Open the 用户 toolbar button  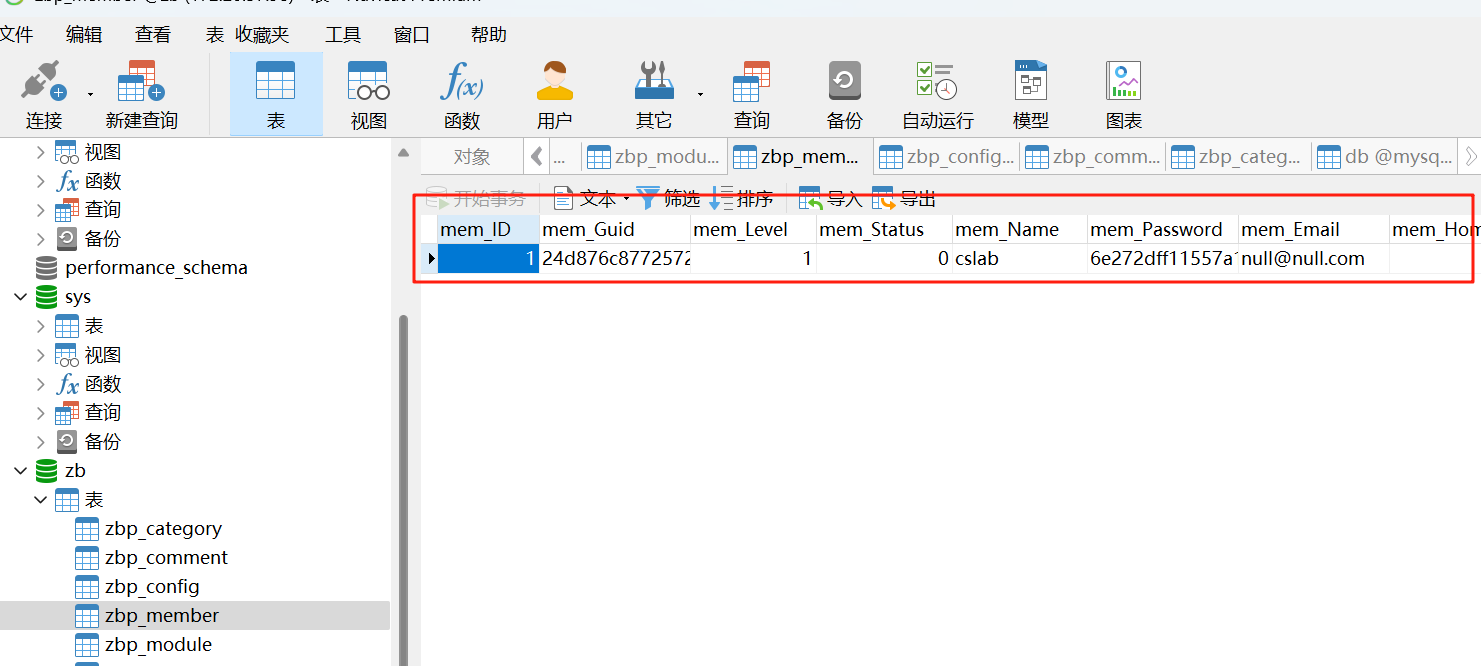coord(554,95)
